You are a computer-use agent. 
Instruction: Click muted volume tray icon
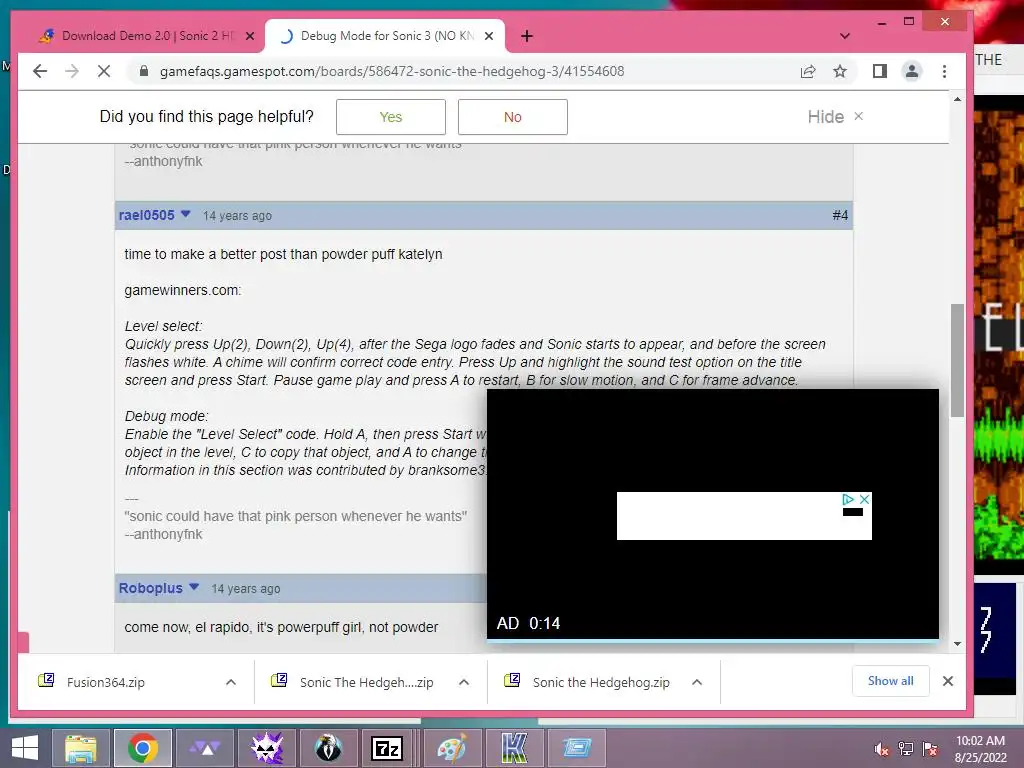click(881, 749)
